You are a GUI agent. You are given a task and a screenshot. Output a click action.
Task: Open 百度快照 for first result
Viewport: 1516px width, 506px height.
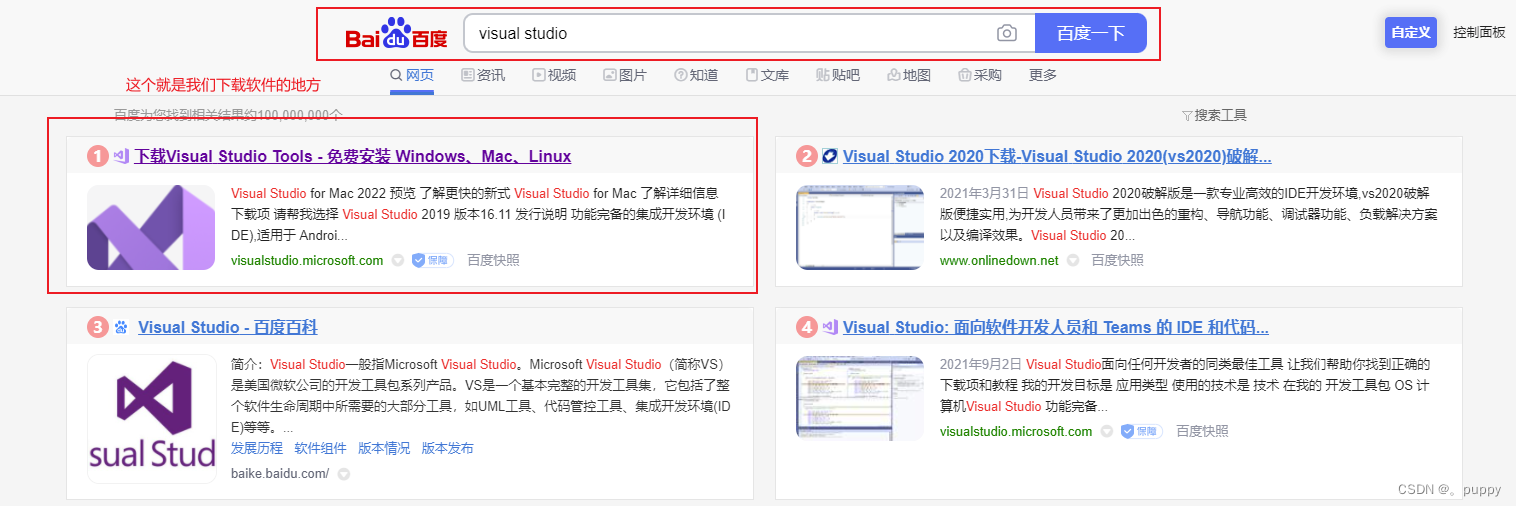click(493, 260)
